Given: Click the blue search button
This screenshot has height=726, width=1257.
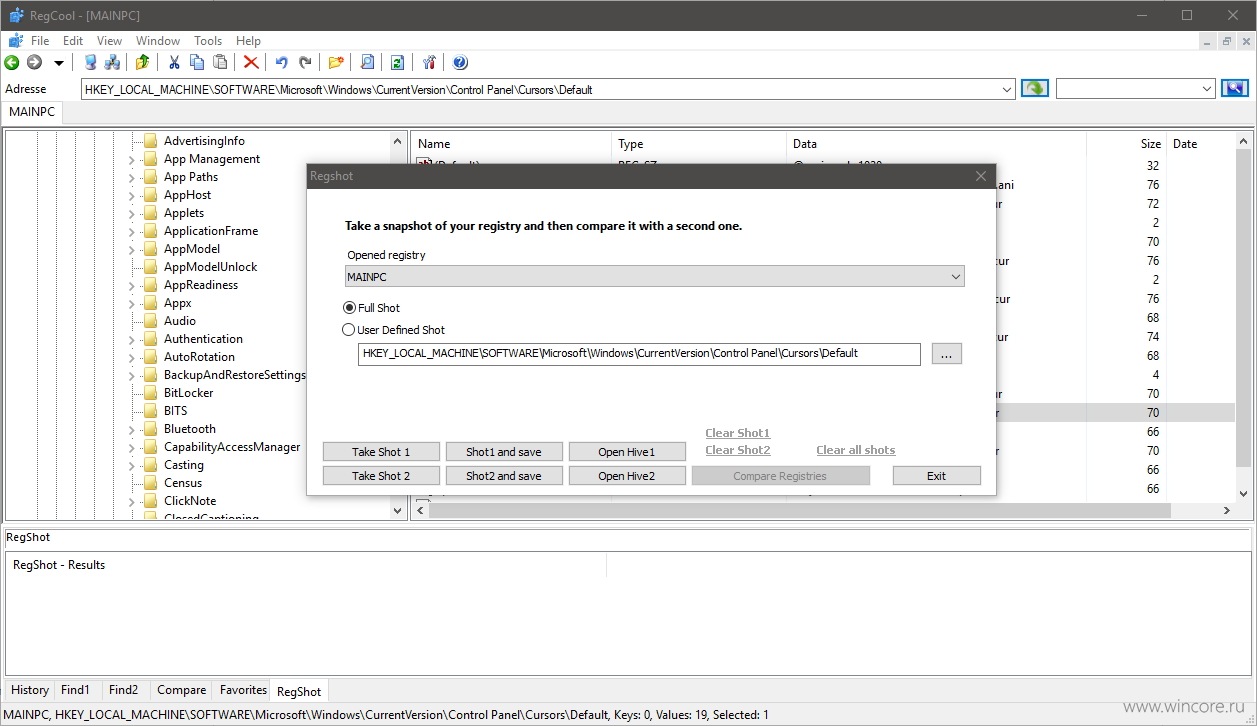Looking at the screenshot, I should 1235,89.
